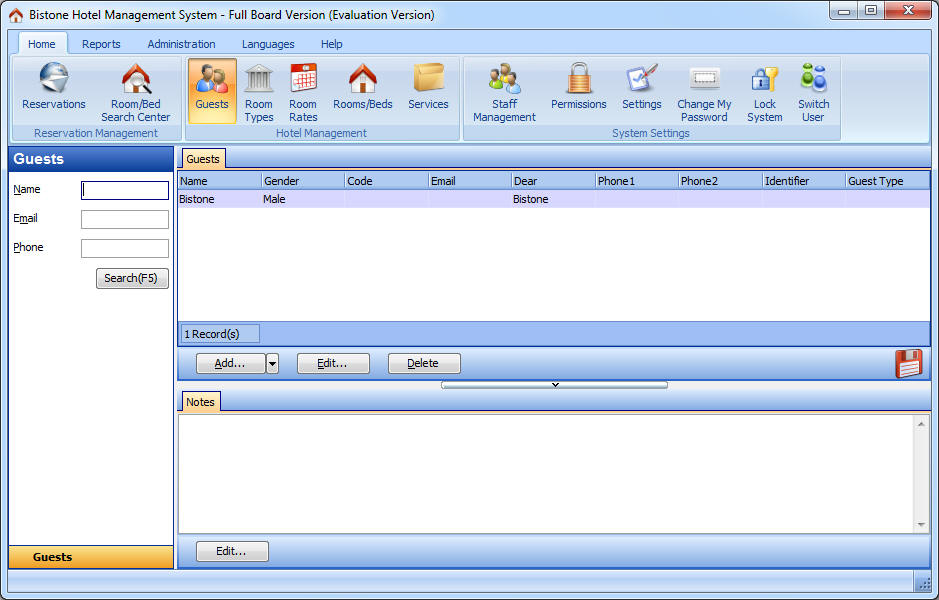Image resolution: width=939 pixels, height=600 pixels.
Task: Click the red floppy disk save icon
Action: [908, 364]
